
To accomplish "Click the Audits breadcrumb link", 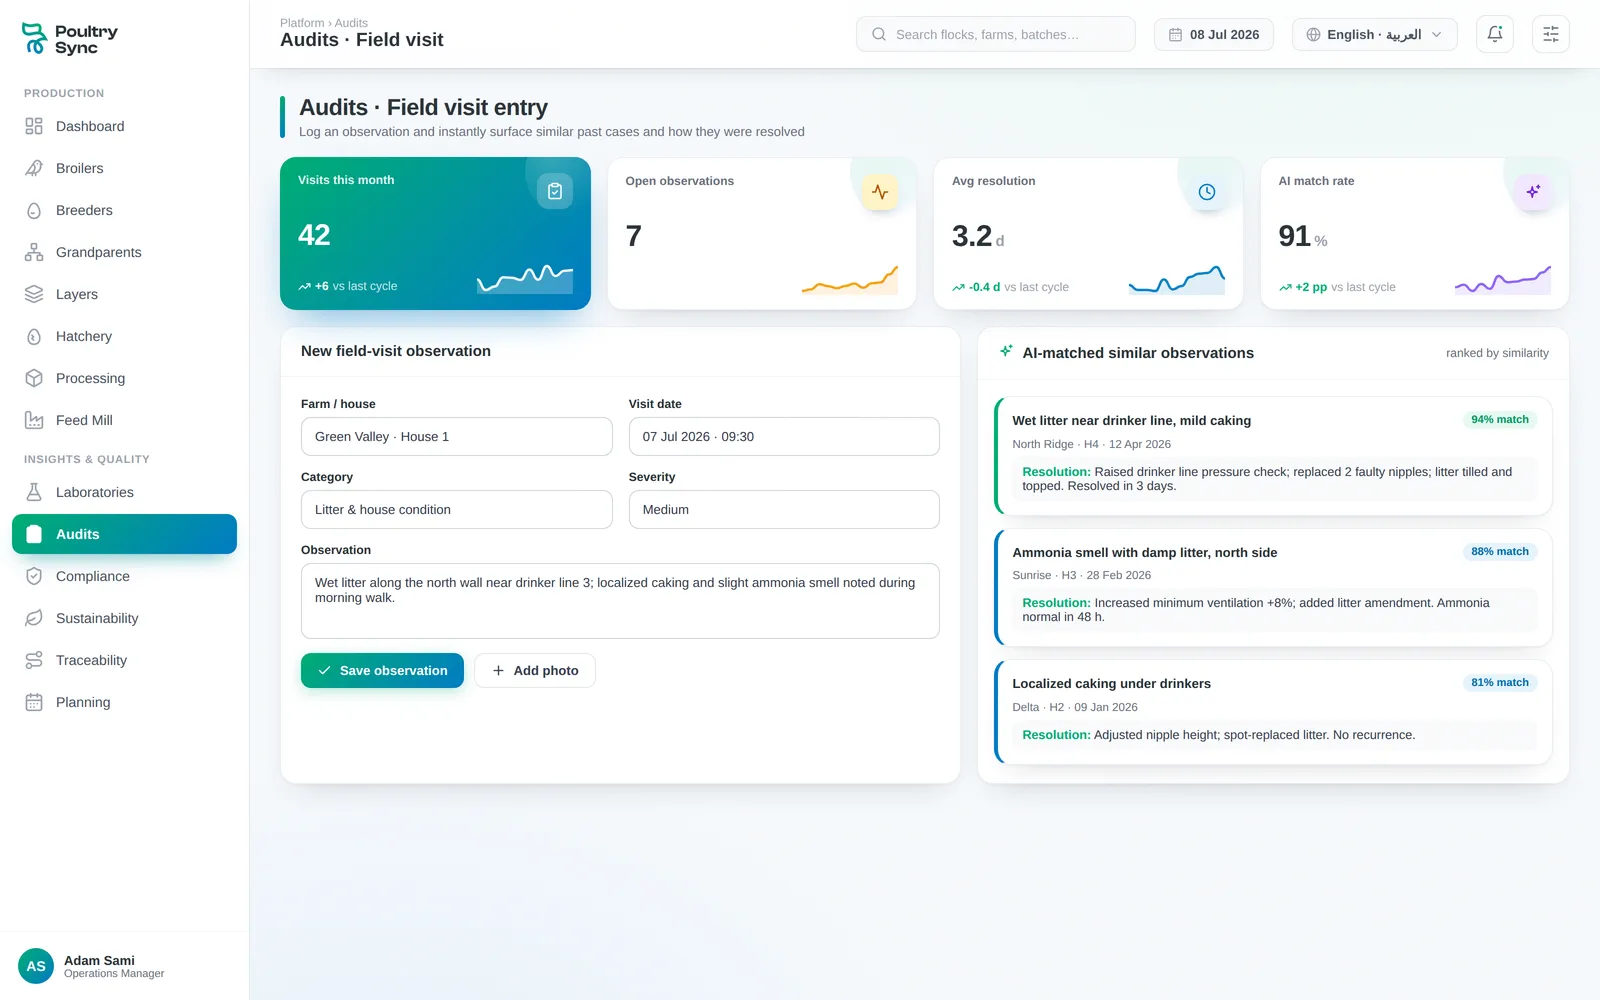I will 351,23.
